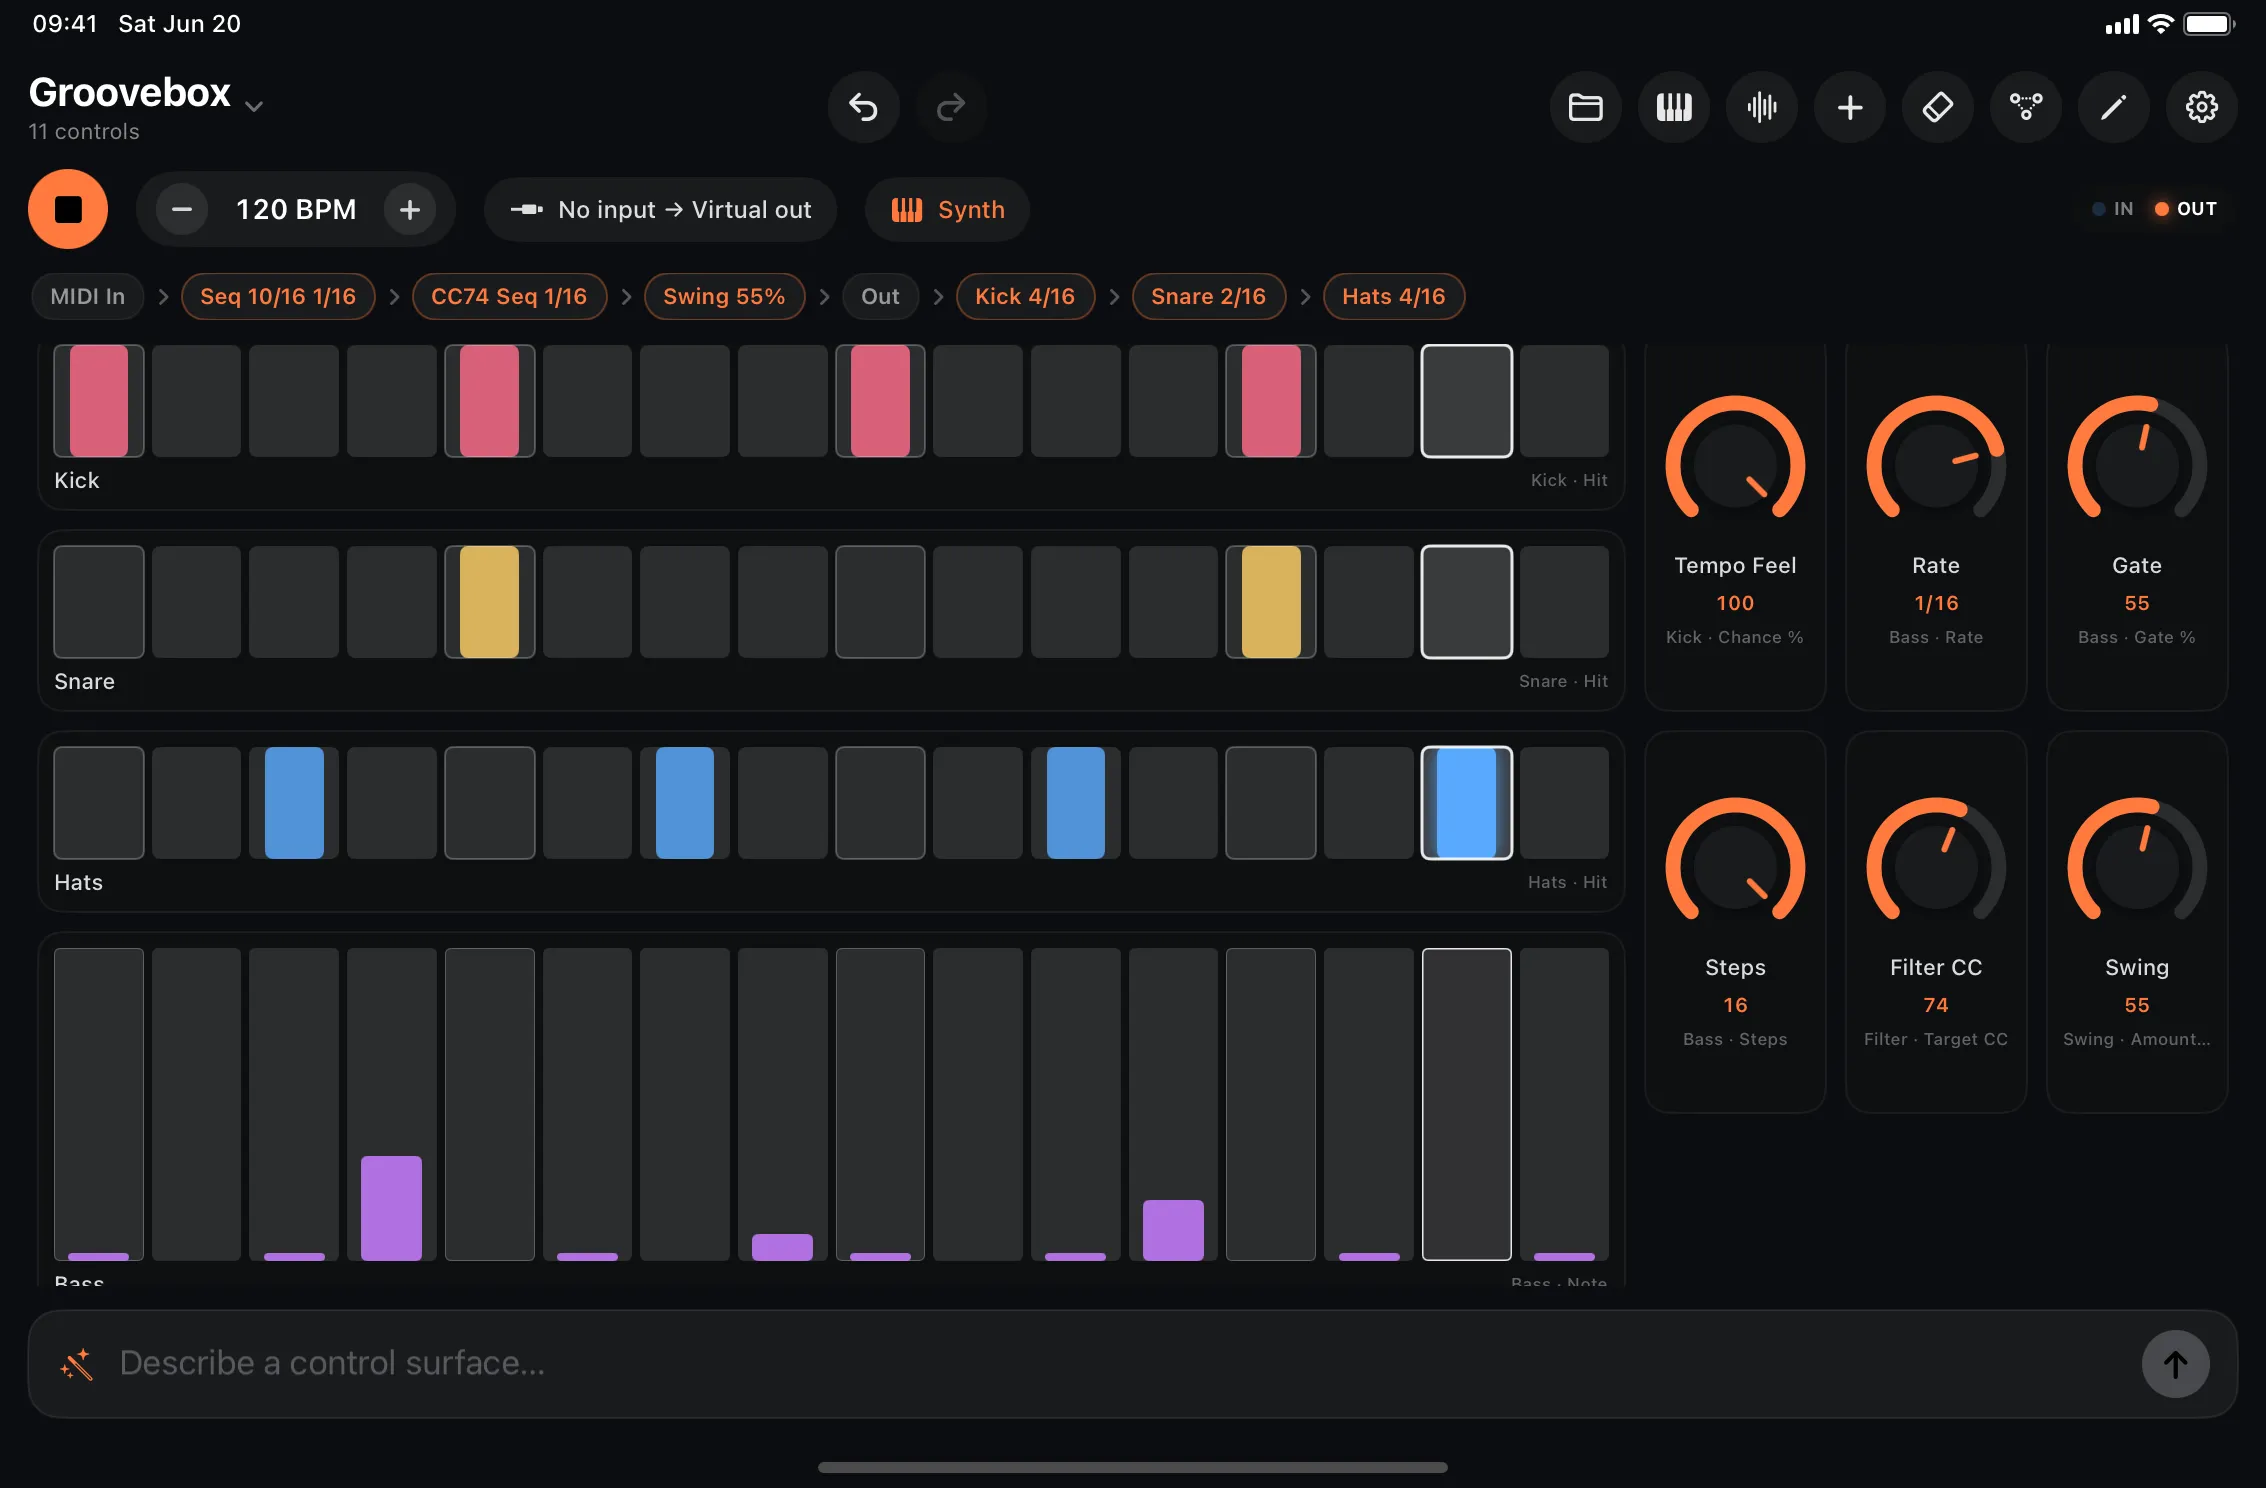2266x1488 pixels.
Task: Enable the first Snare step
Action: (x=99, y=602)
